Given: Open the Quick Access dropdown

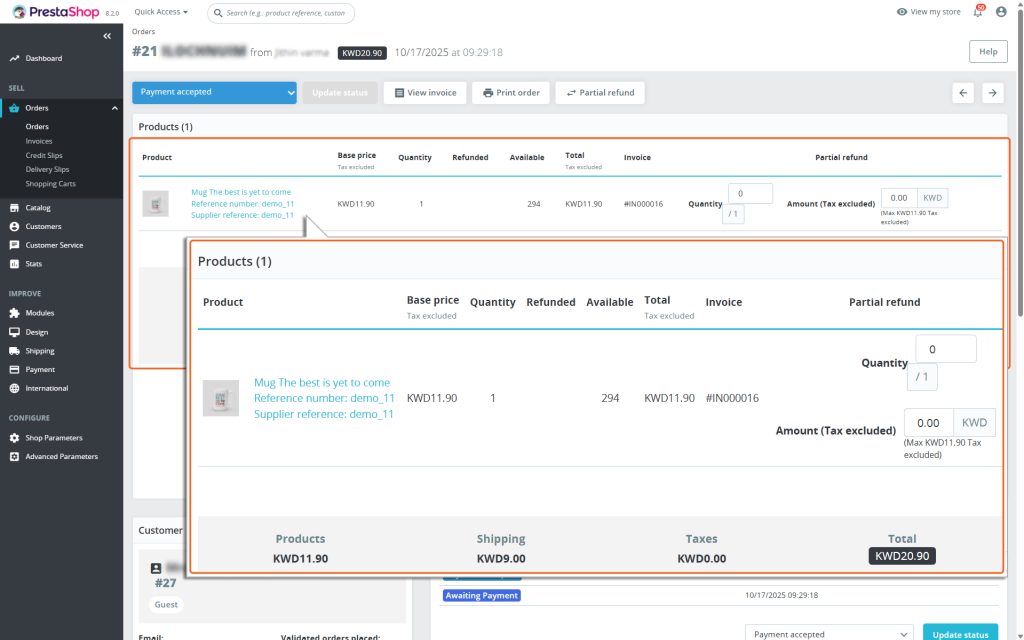Looking at the screenshot, I should (x=161, y=12).
